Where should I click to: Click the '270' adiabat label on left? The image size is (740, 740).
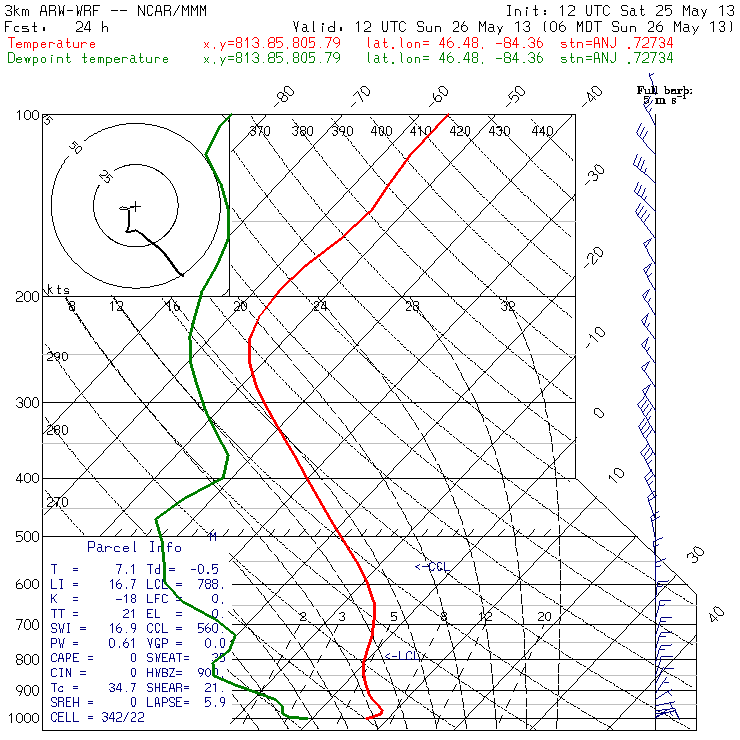(58, 502)
